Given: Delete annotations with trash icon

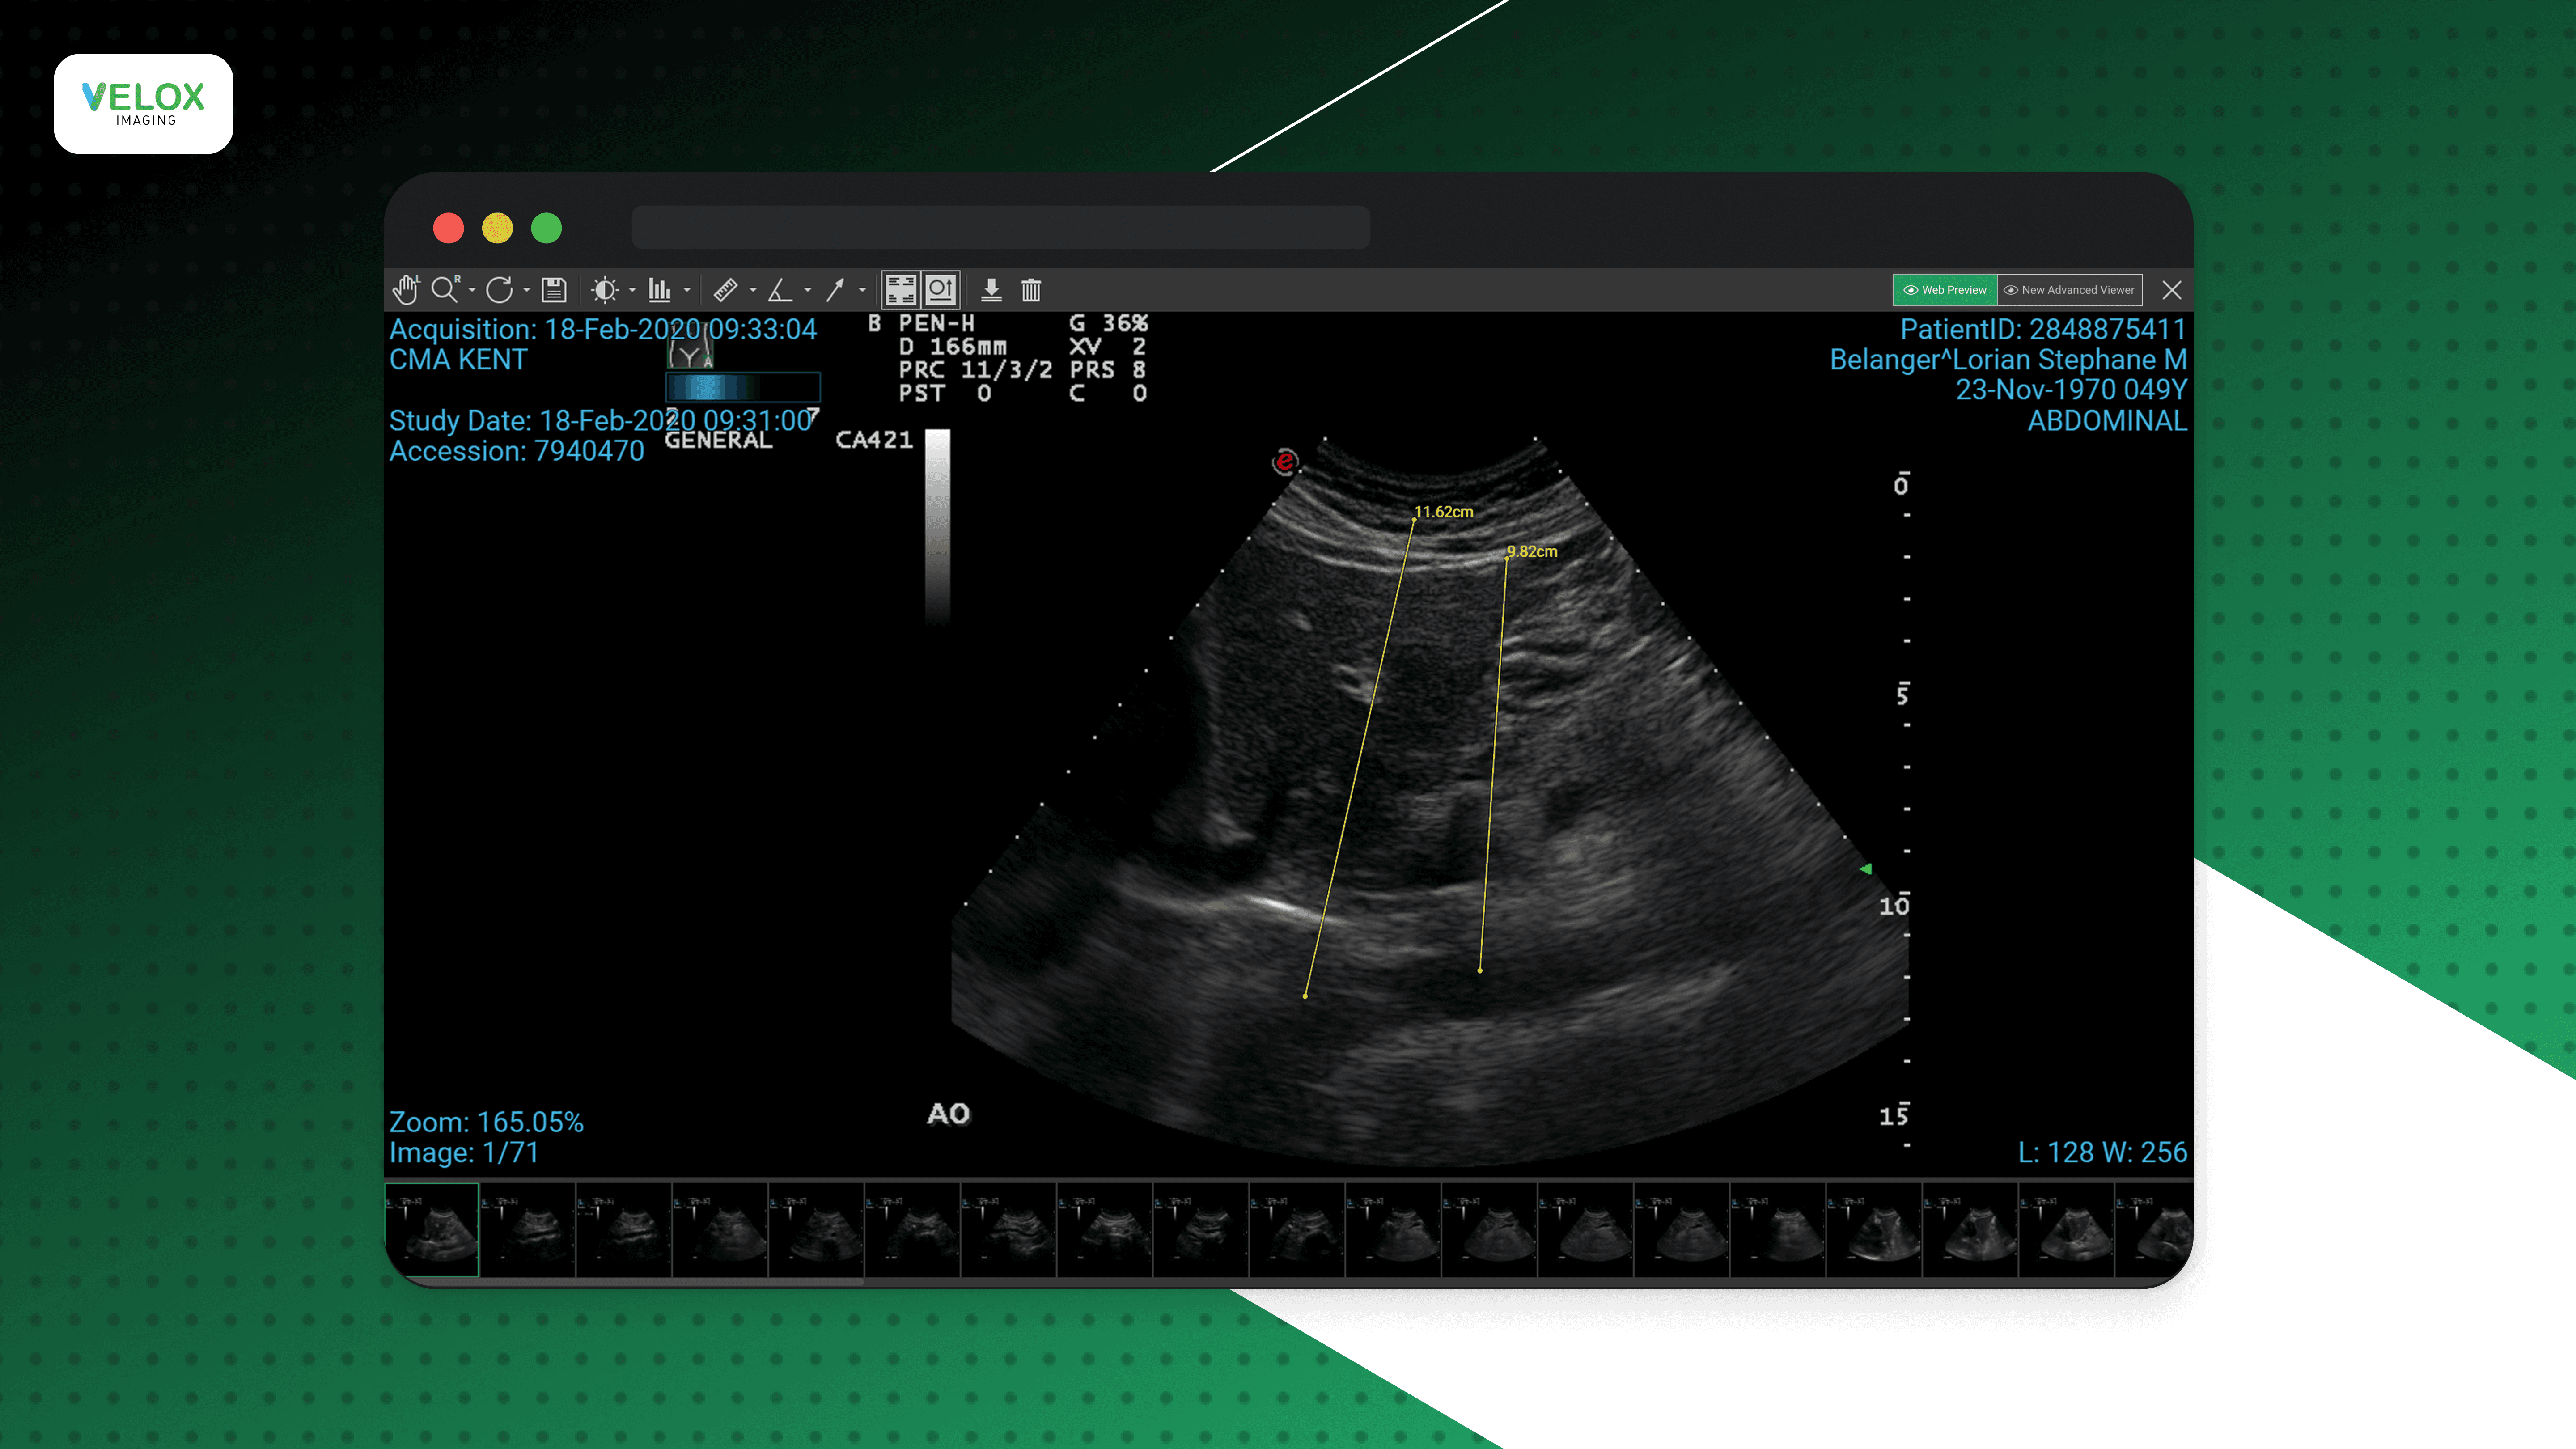Looking at the screenshot, I should coord(1031,290).
